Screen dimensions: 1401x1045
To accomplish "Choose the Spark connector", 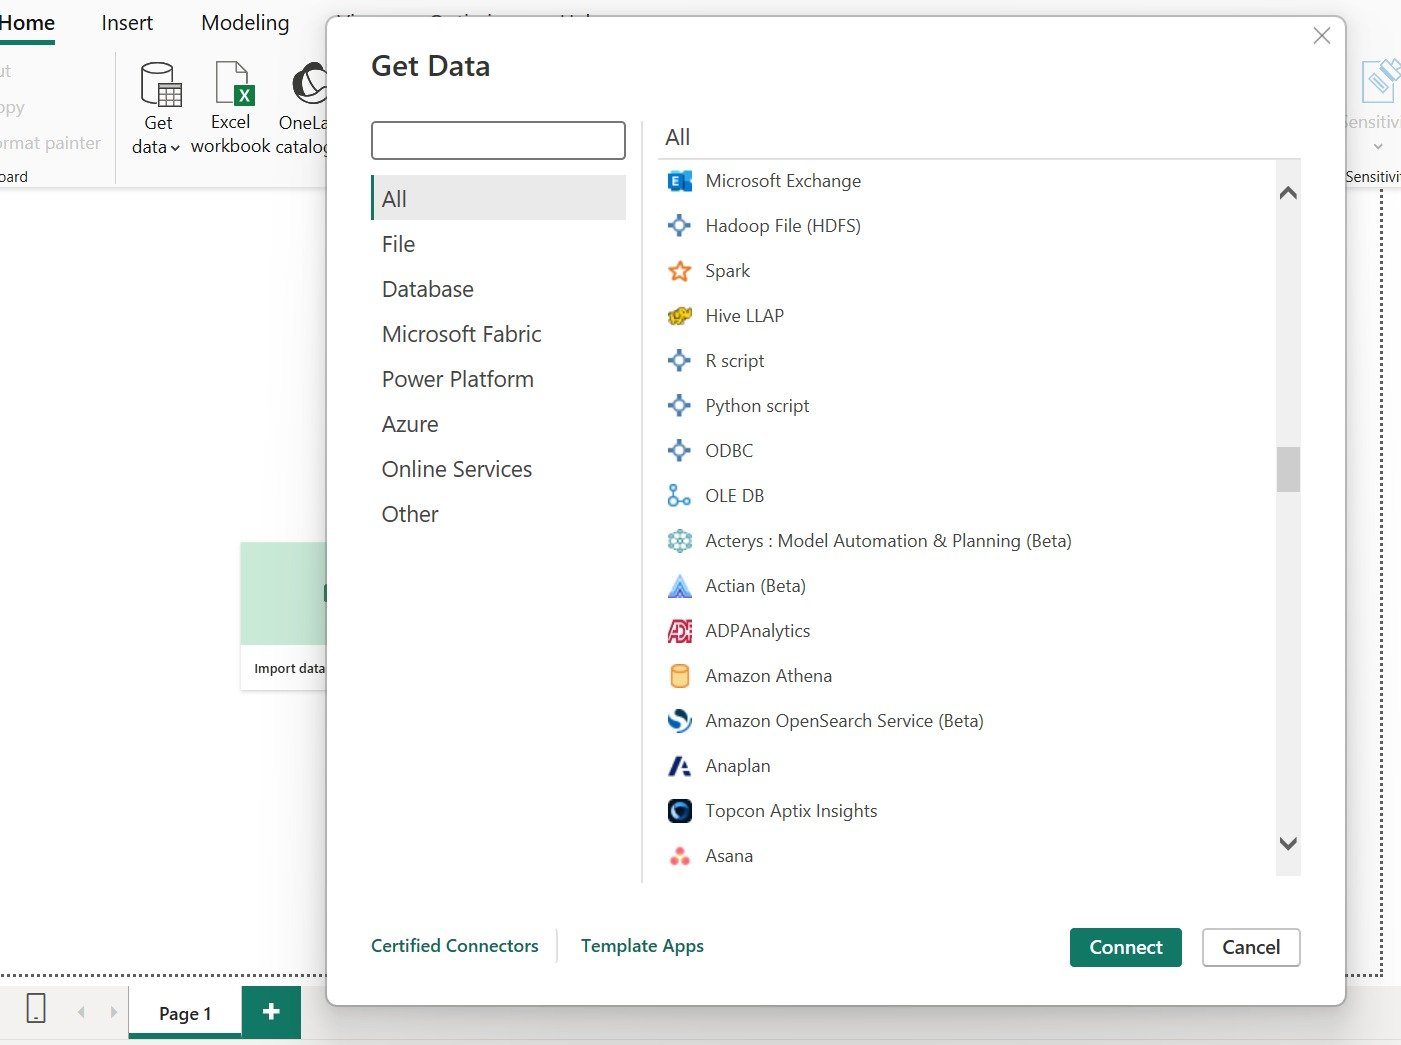I will coord(727,270).
